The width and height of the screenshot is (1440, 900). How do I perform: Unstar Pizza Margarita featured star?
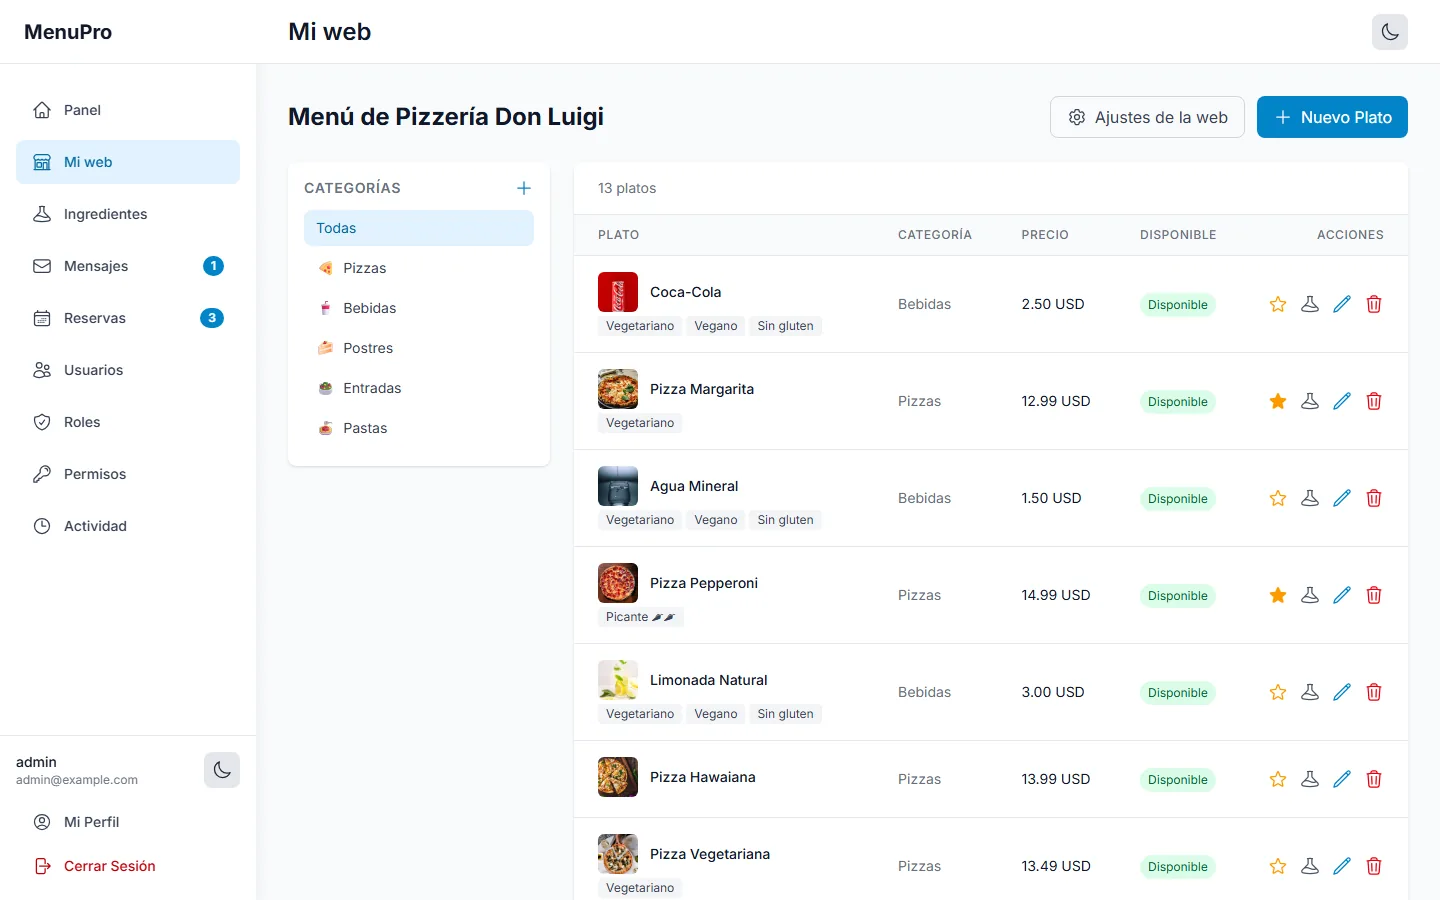1278,401
